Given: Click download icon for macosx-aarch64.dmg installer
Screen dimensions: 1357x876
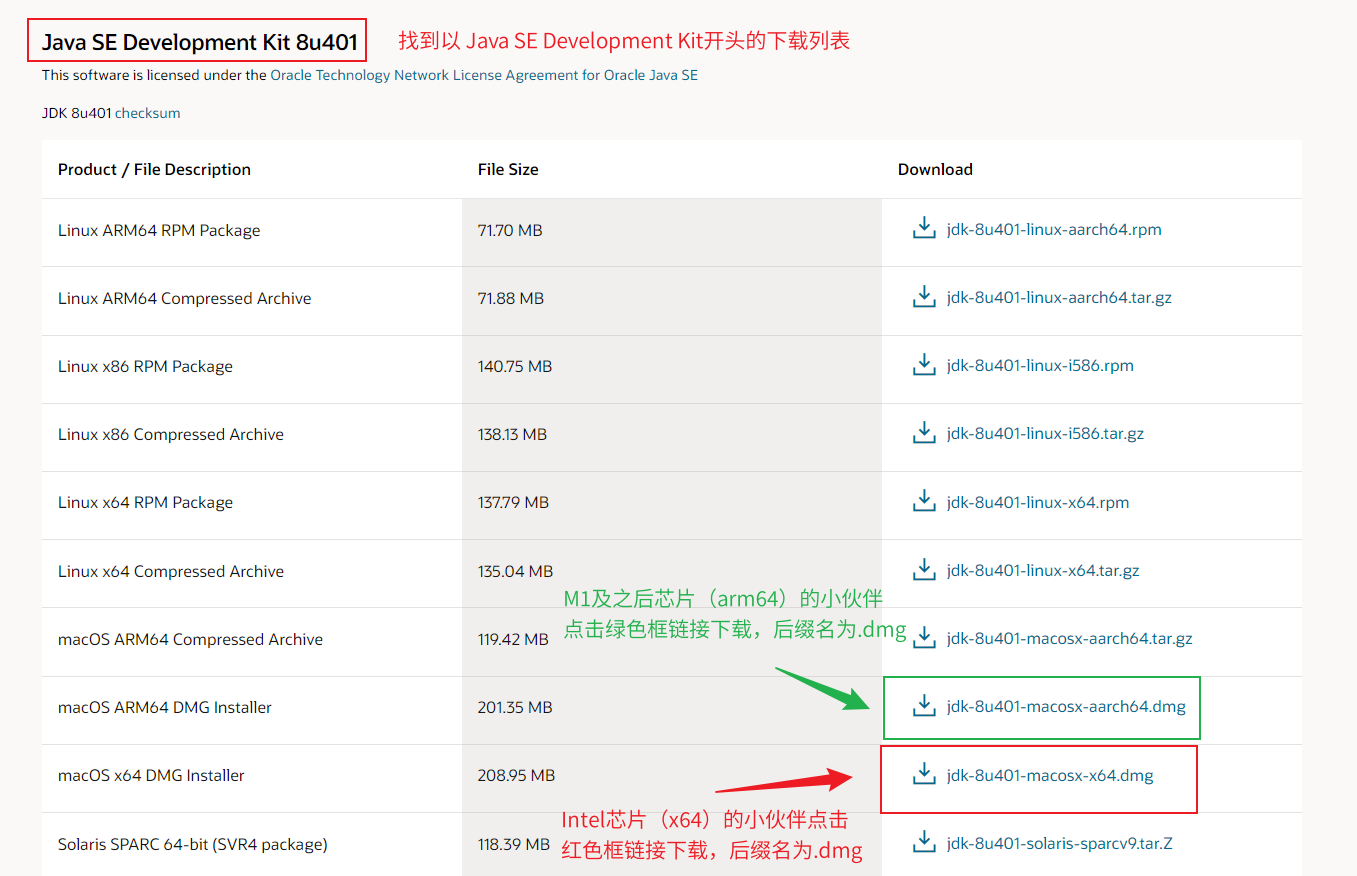Looking at the screenshot, I should (x=924, y=706).
